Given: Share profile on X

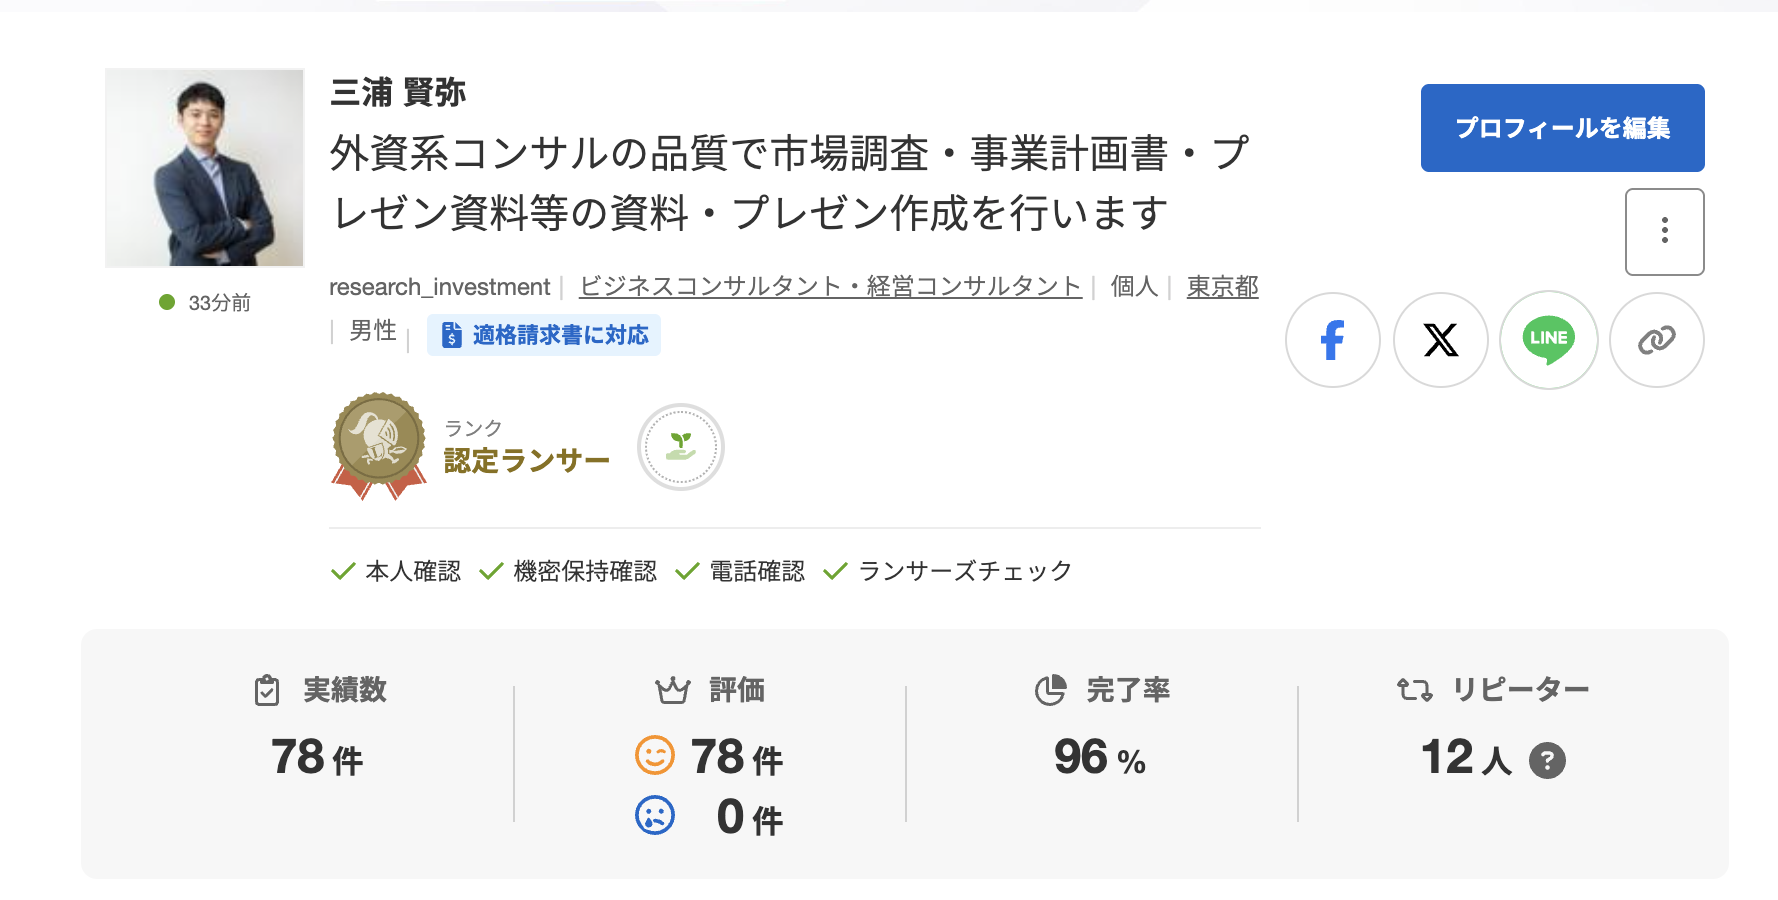Looking at the screenshot, I should pos(1440,340).
